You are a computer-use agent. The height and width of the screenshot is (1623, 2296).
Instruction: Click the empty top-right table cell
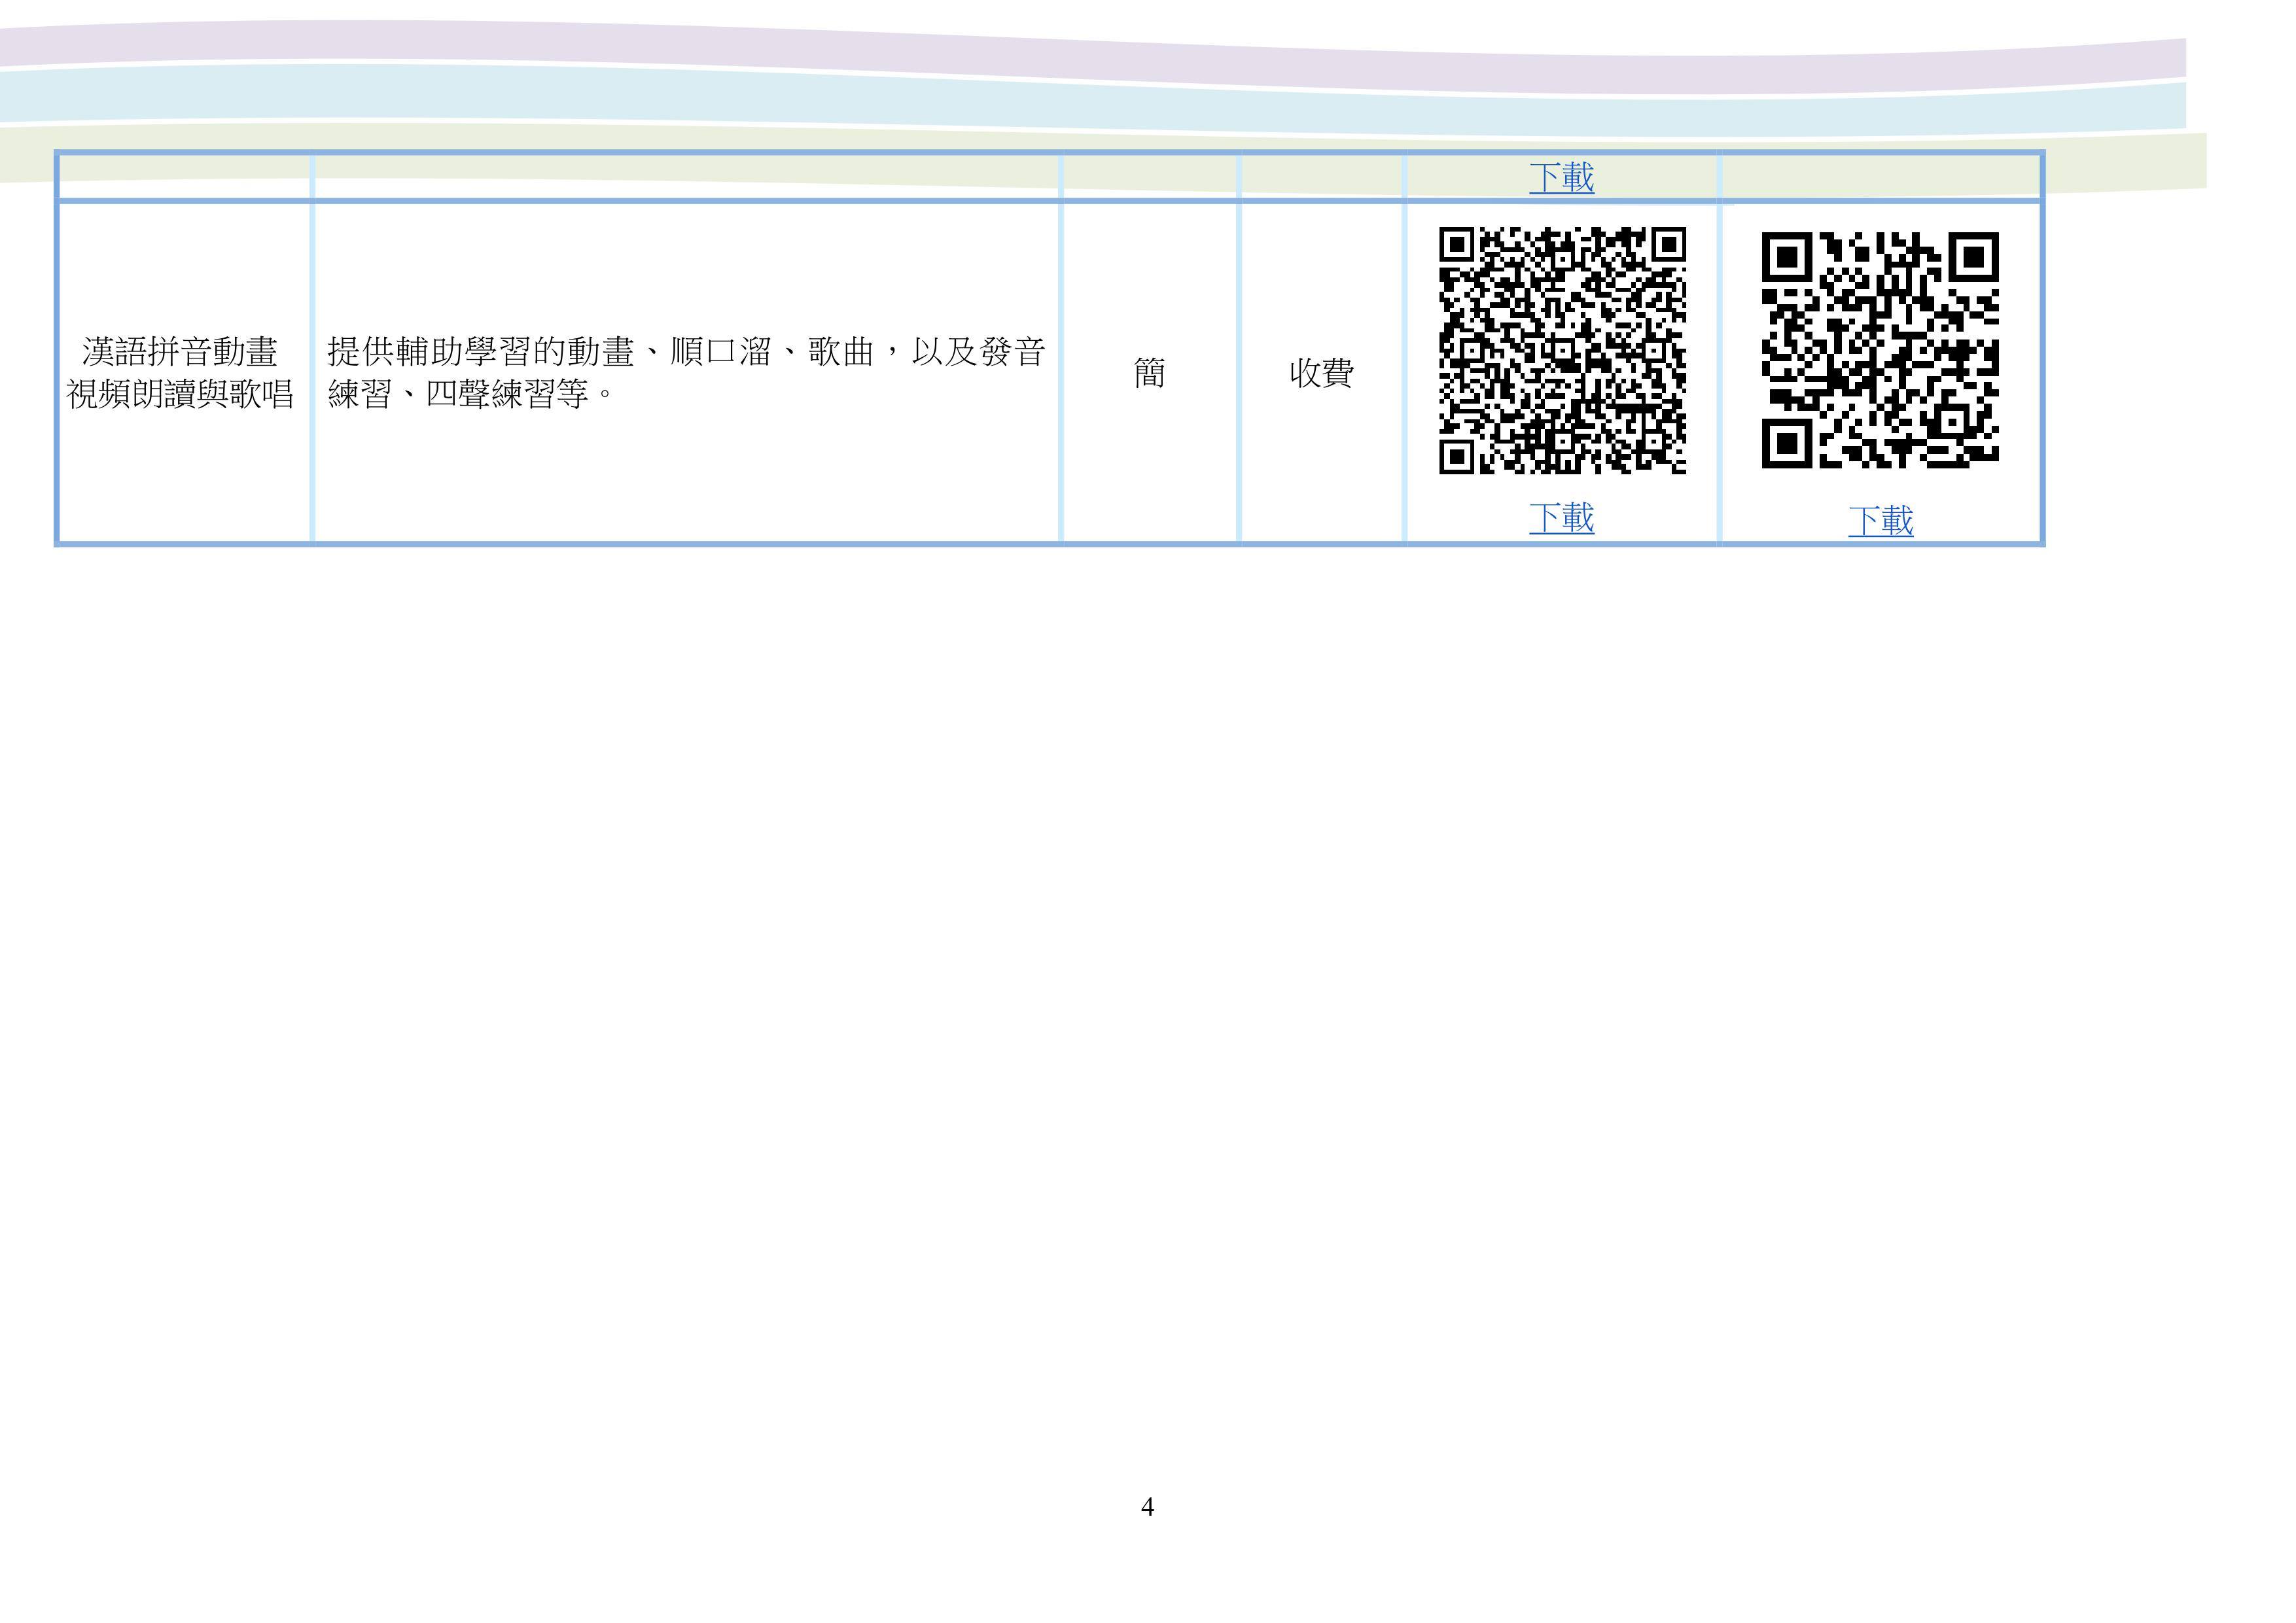pos(1880,178)
